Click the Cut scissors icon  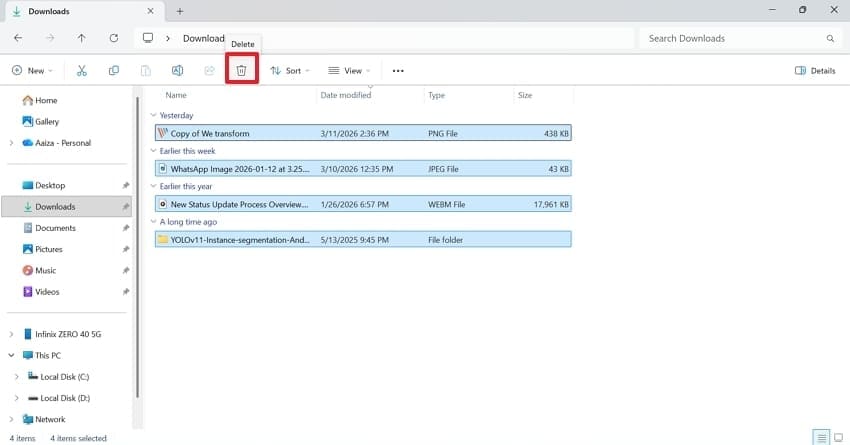point(82,70)
